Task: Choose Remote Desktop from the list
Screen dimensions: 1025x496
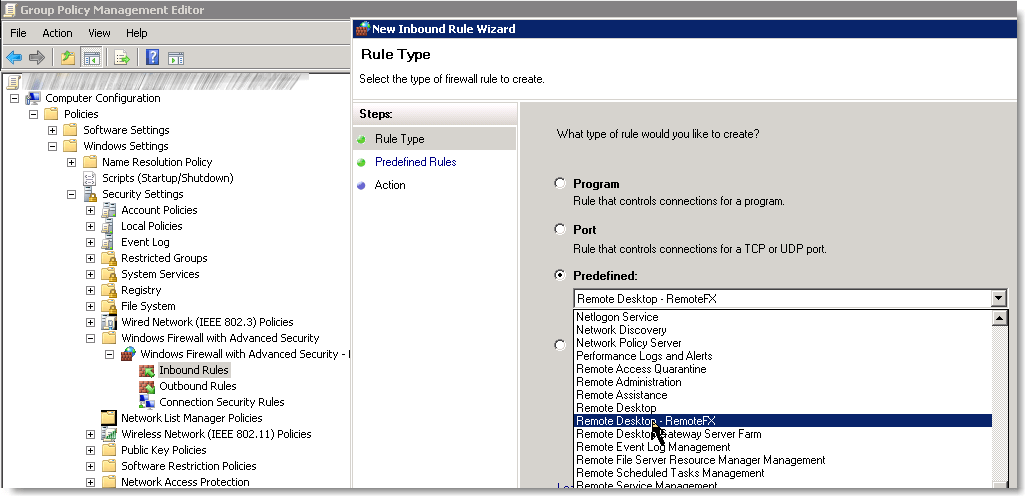Action: click(783, 408)
